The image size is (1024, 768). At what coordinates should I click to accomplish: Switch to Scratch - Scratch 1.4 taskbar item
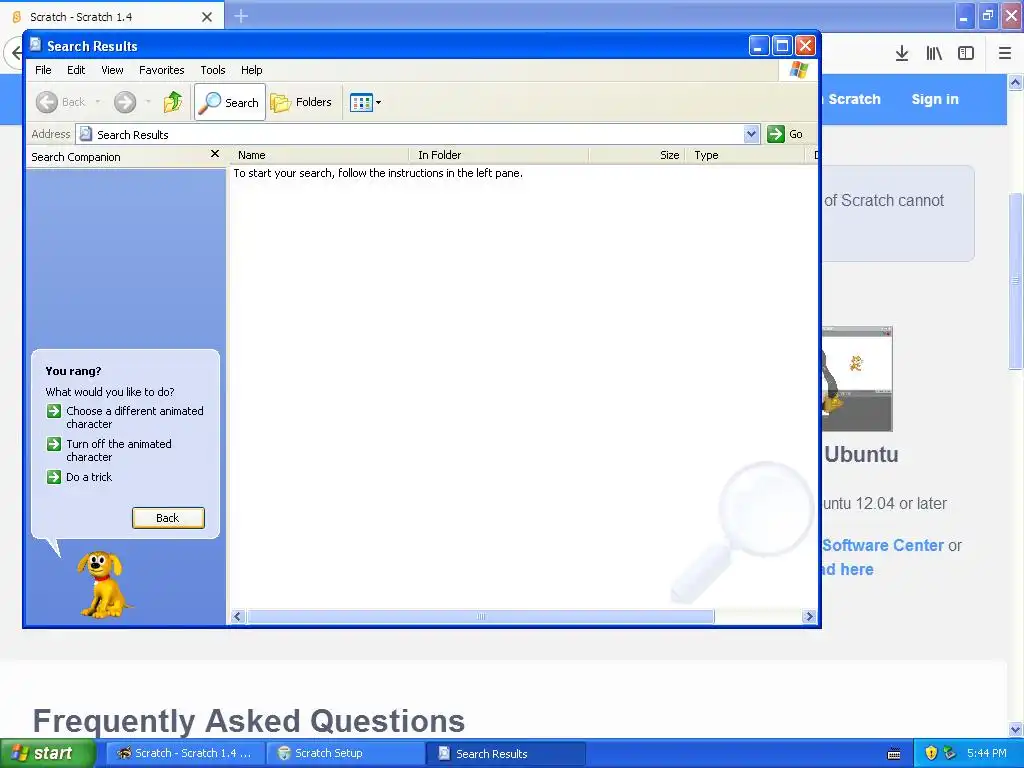185,754
